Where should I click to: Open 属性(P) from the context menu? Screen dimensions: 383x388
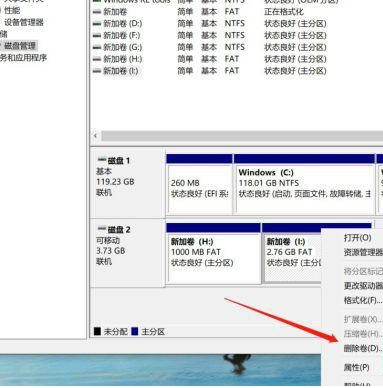pyautogui.click(x=356, y=367)
